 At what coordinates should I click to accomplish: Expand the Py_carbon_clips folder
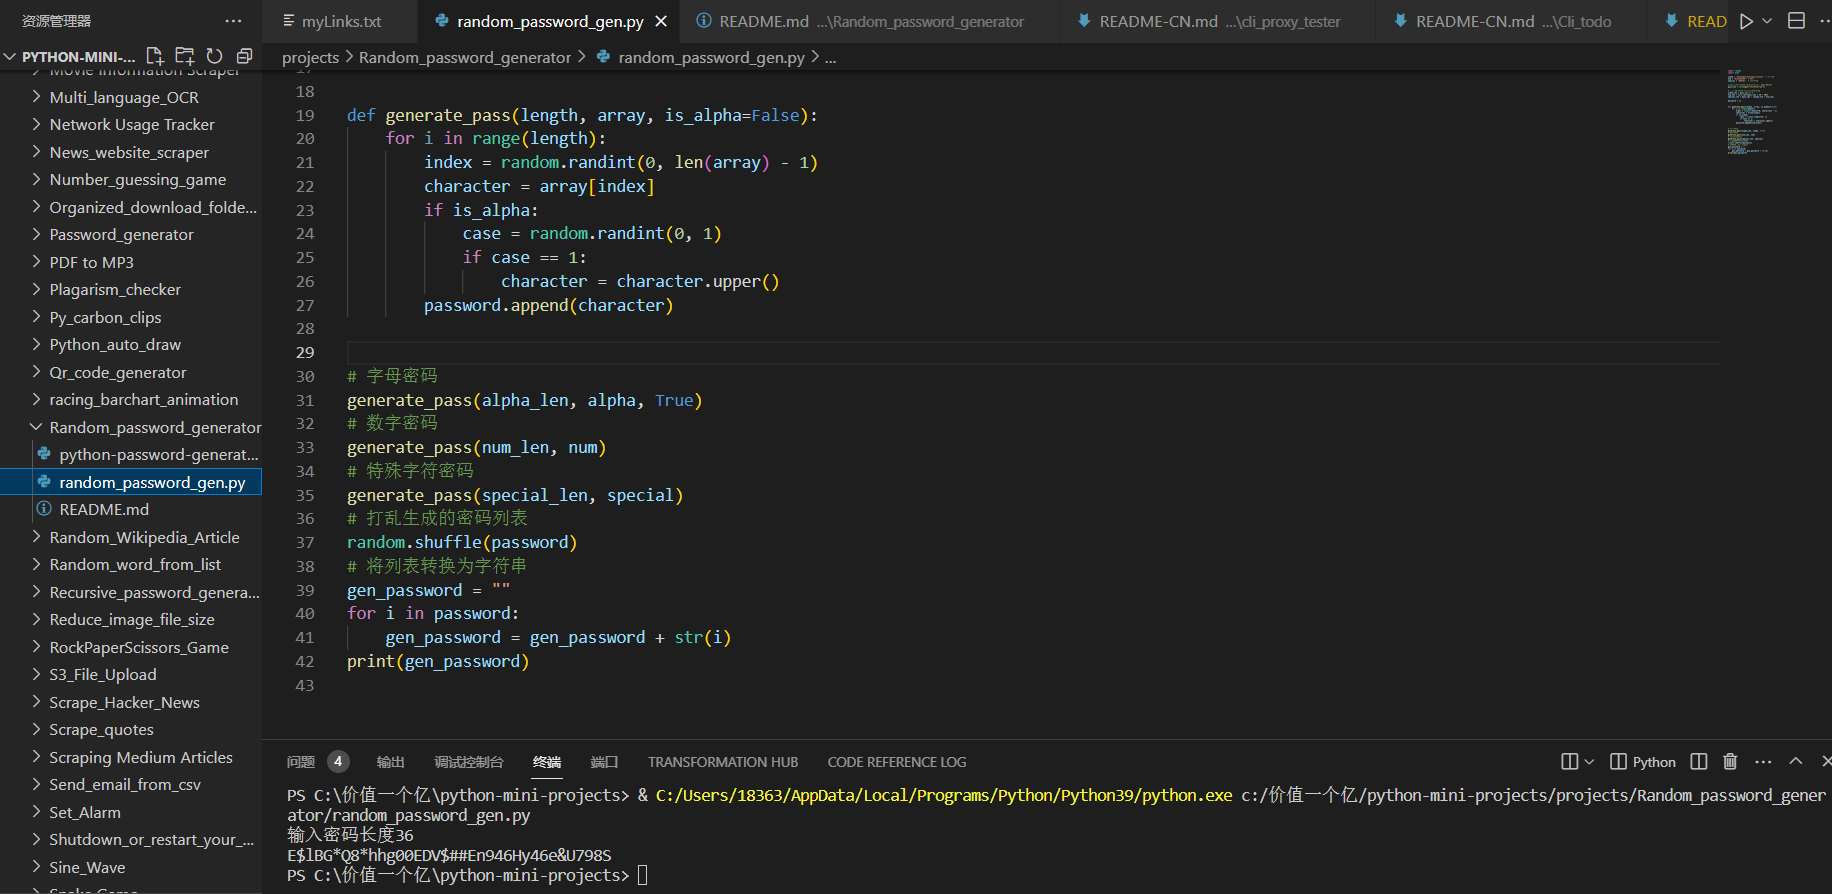131,317
